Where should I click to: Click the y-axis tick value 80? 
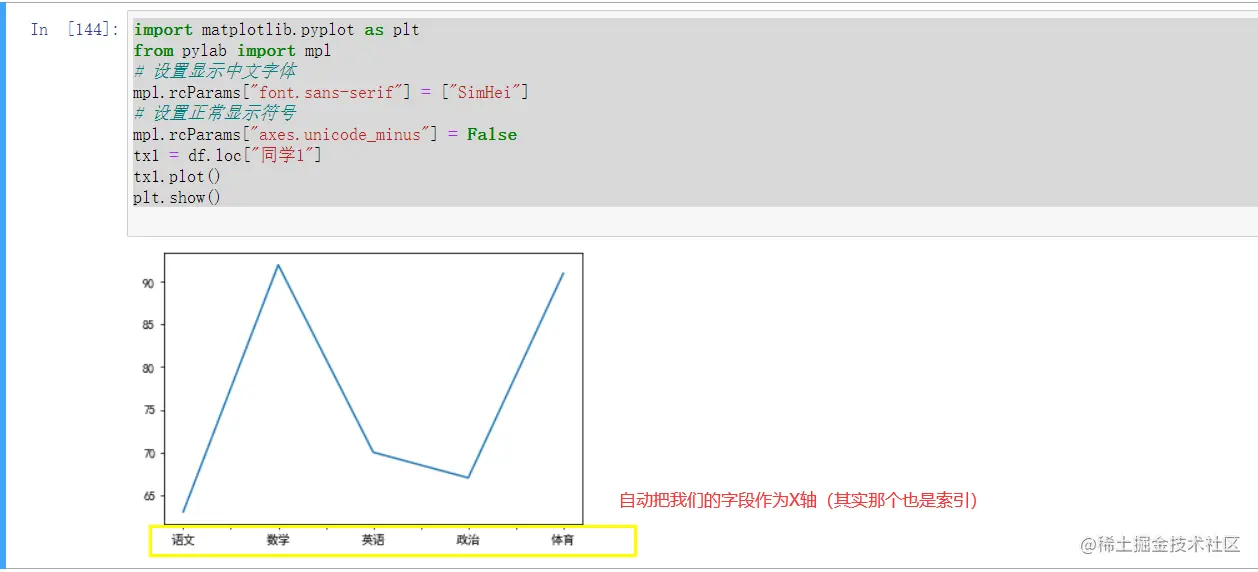(x=148, y=368)
